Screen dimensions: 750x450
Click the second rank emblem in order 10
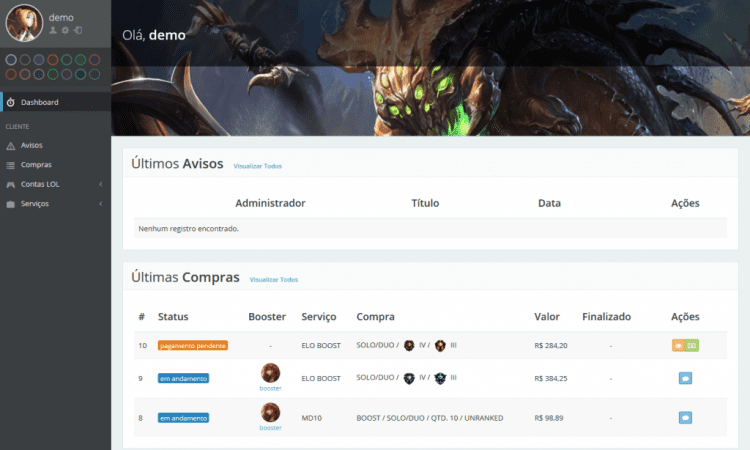pos(440,345)
